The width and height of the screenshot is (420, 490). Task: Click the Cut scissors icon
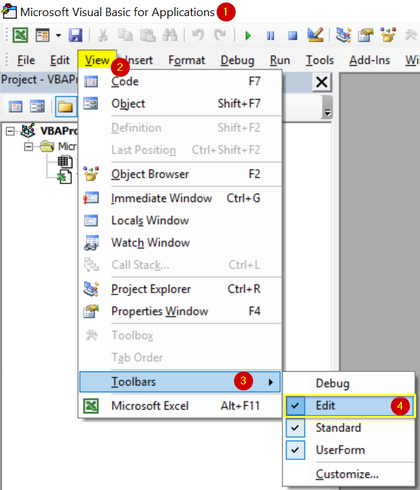point(103,35)
